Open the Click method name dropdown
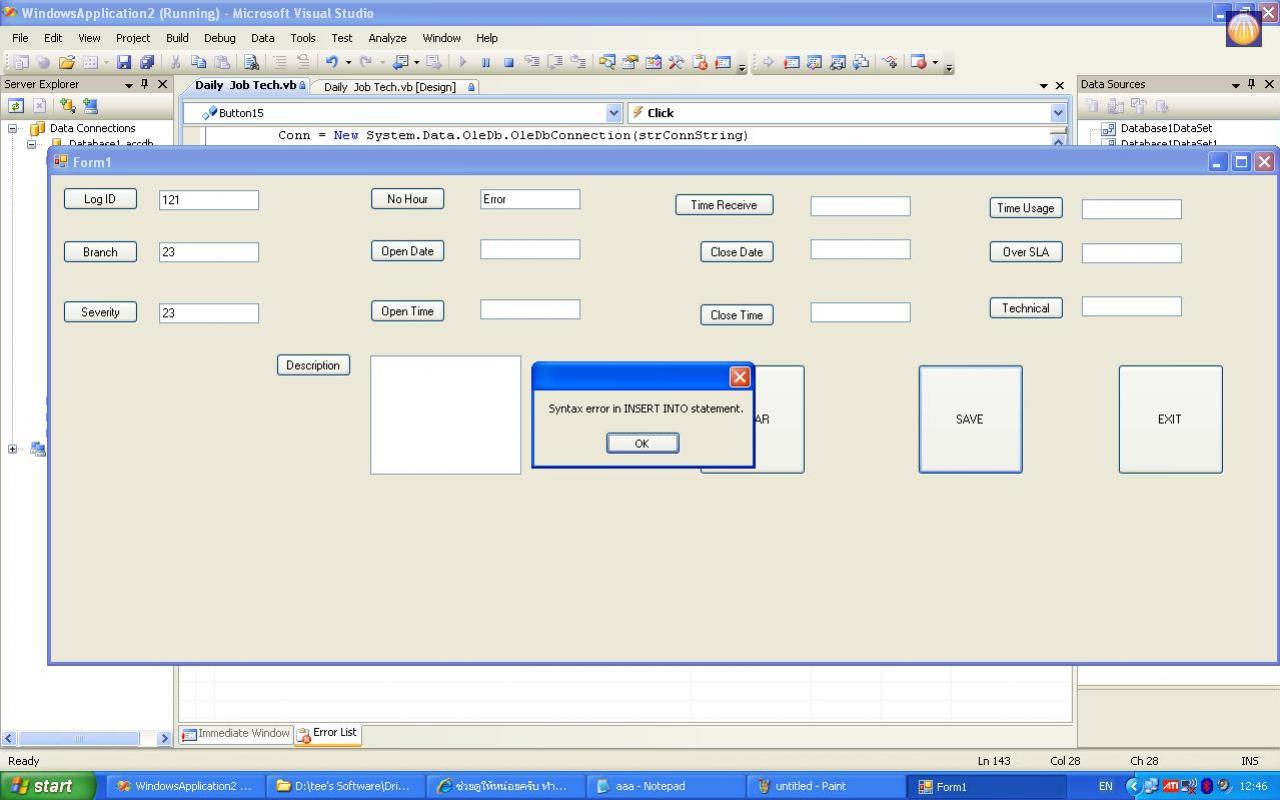Screen dimensions: 1280x800 [1058, 113]
